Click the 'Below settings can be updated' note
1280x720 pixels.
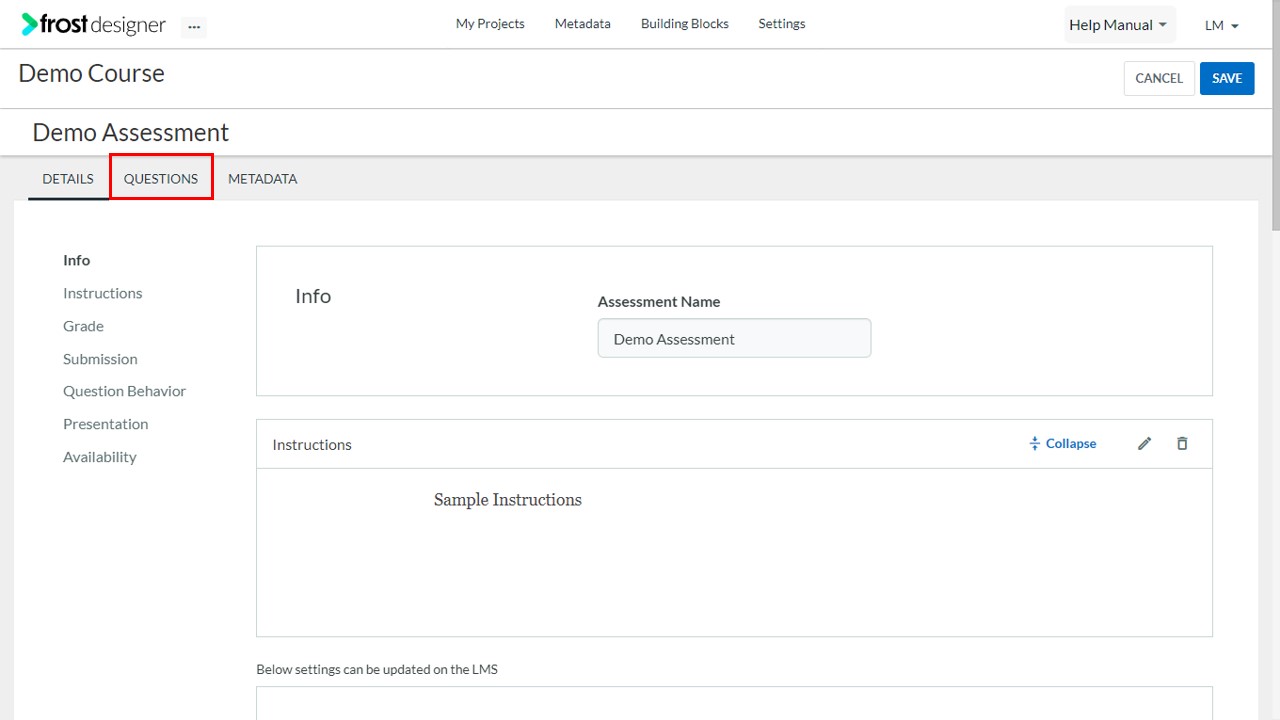click(377, 669)
